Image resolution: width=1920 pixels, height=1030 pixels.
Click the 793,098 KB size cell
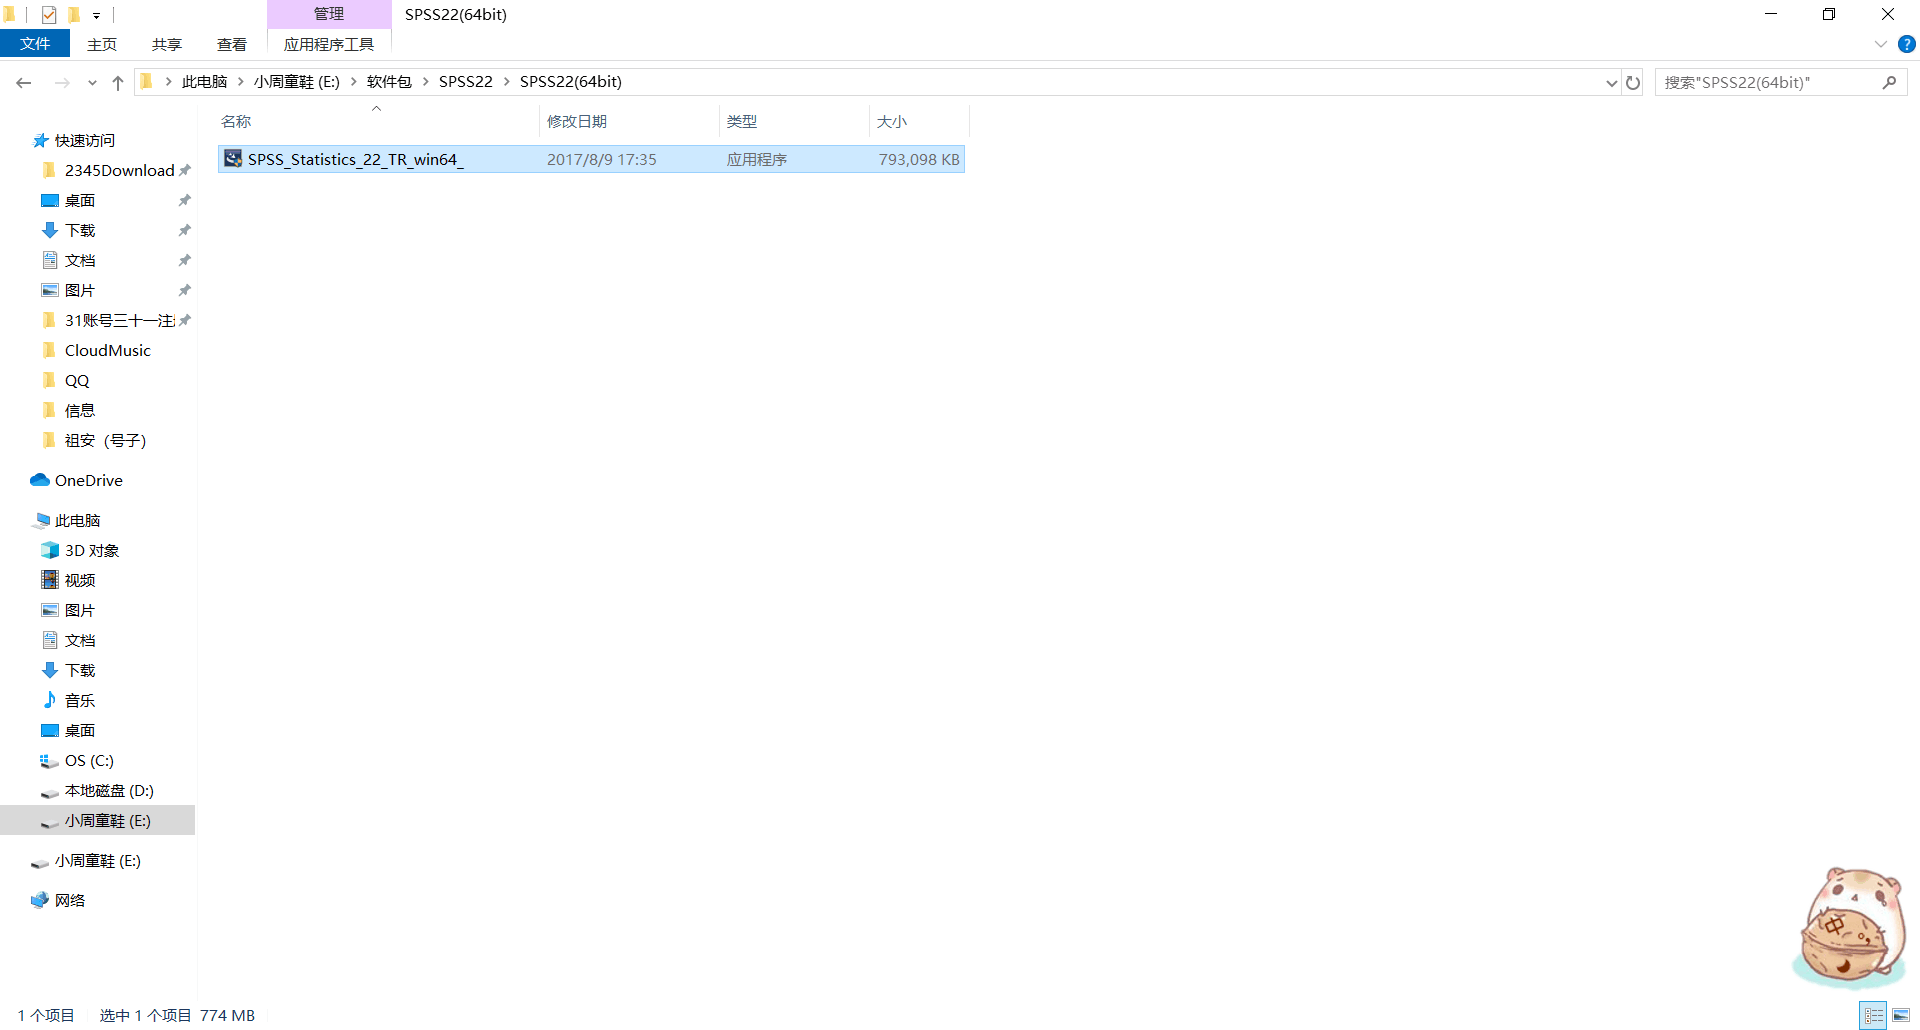pyautogui.click(x=919, y=160)
